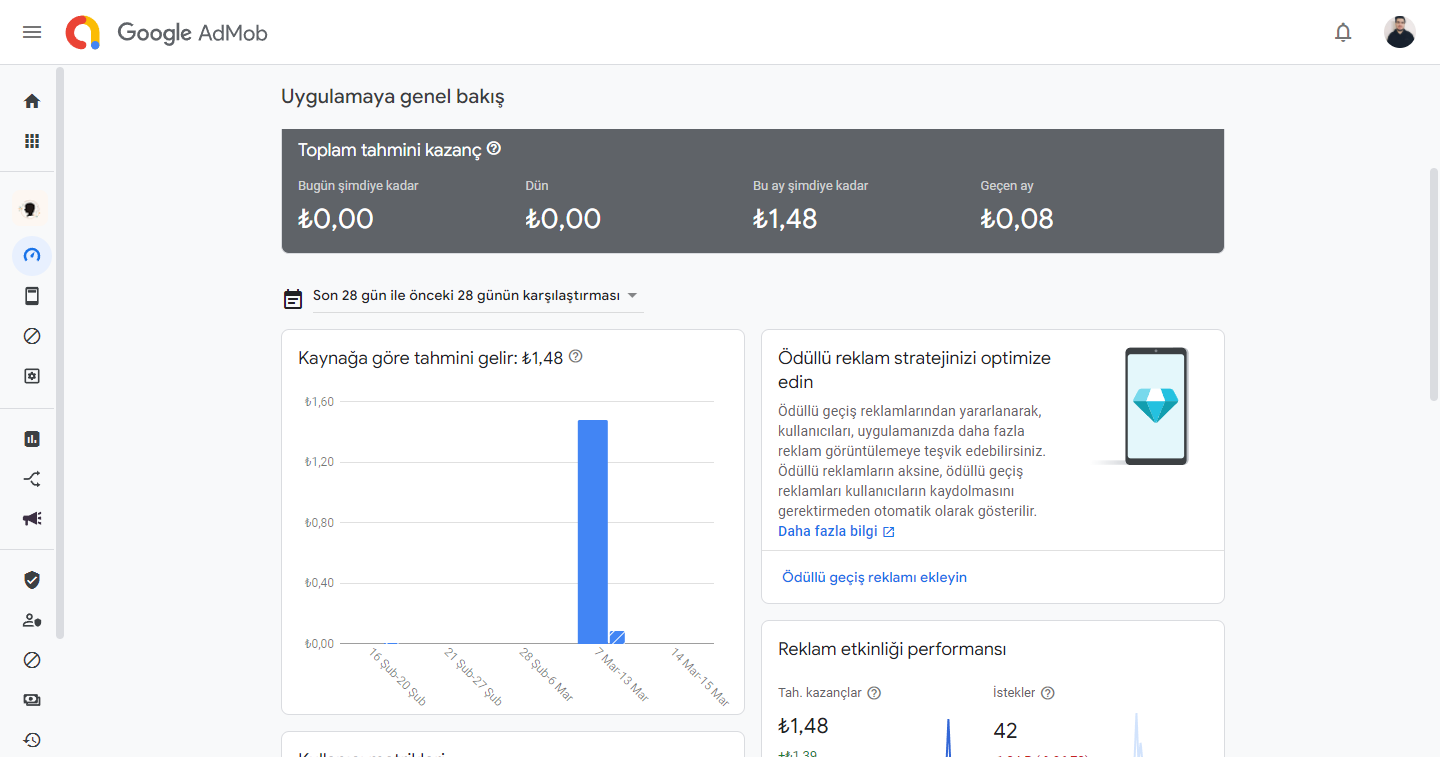This screenshot has height=757, width=1440.
Task: Open the user profile avatar menu
Action: click(x=1399, y=32)
